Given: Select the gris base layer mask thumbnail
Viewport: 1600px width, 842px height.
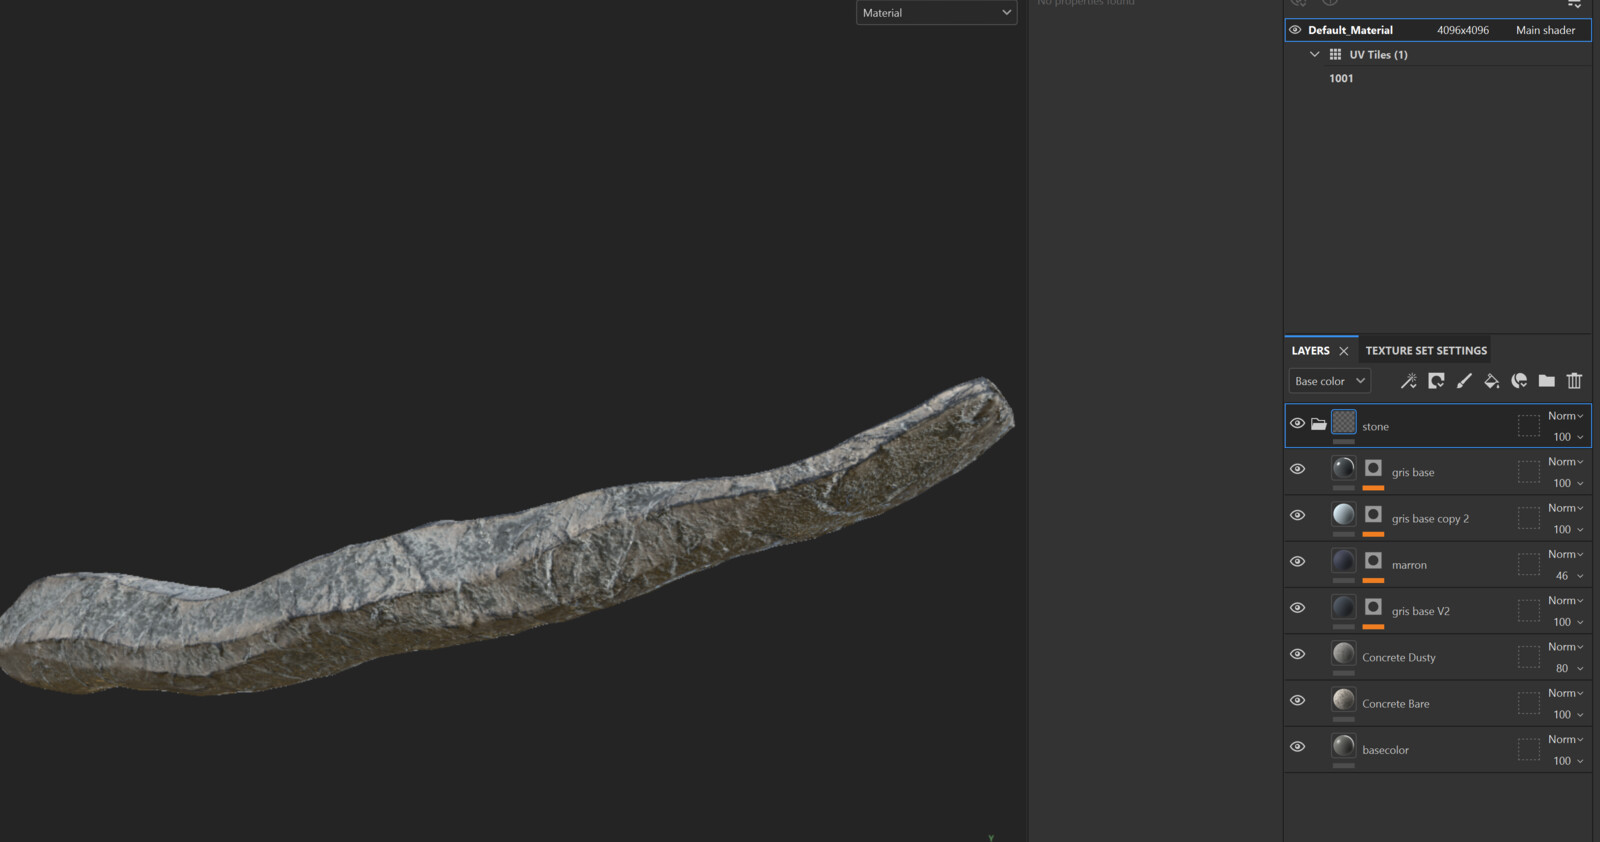Looking at the screenshot, I should pyautogui.click(x=1373, y=468).
